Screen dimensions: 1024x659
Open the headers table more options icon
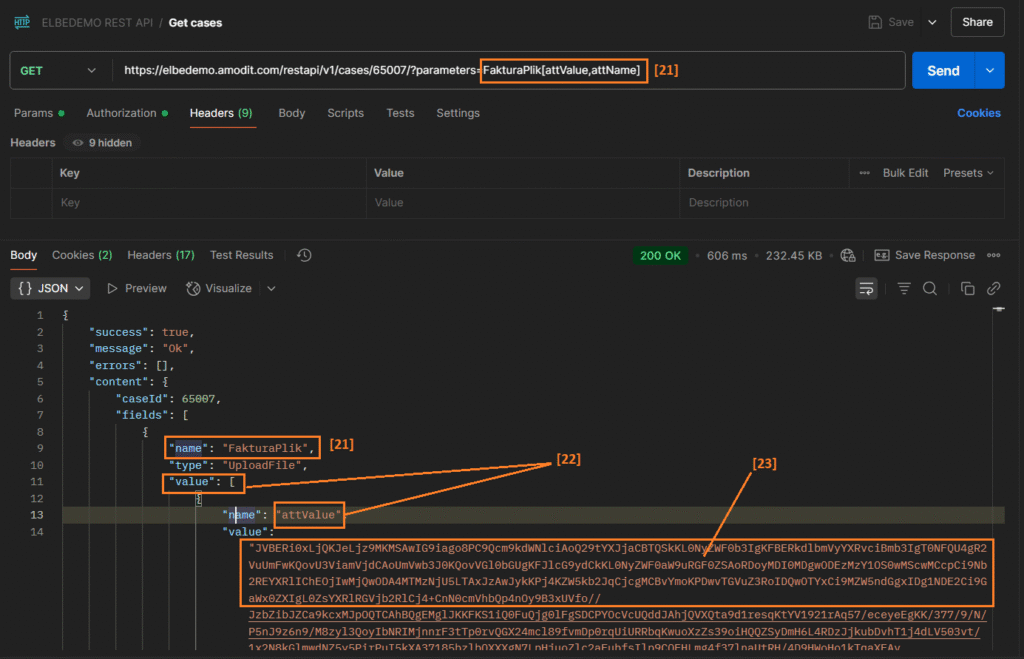pos(864,173)
